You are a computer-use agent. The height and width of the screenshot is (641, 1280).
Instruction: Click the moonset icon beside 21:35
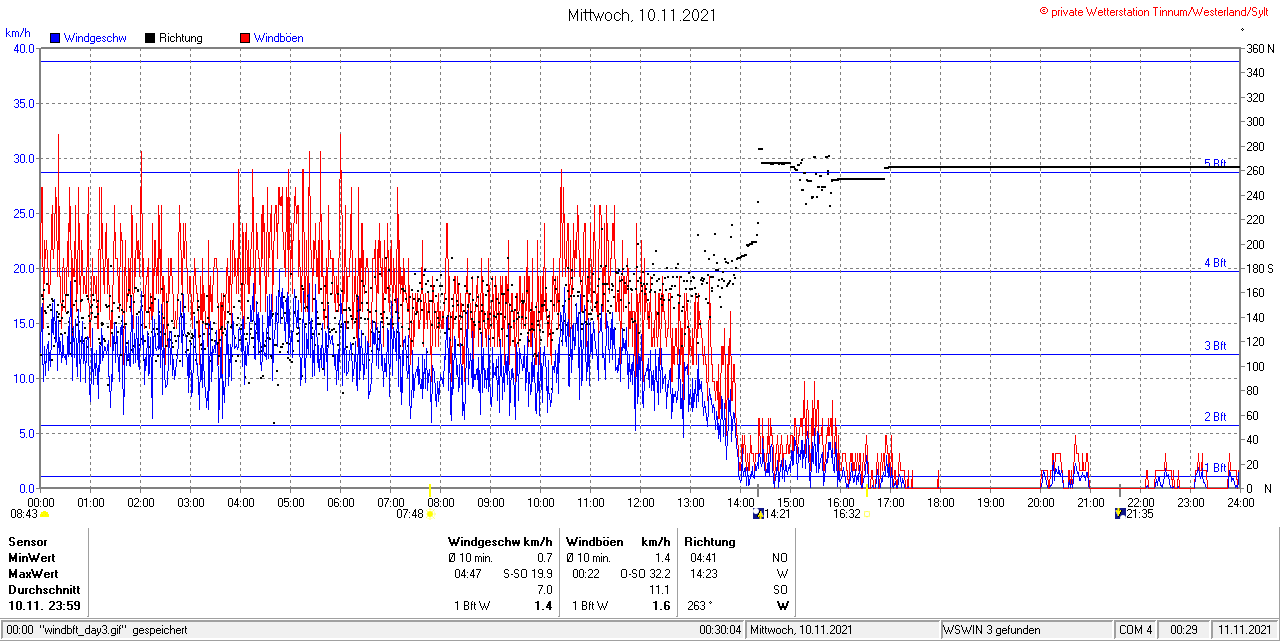(x=1120, y=514)
